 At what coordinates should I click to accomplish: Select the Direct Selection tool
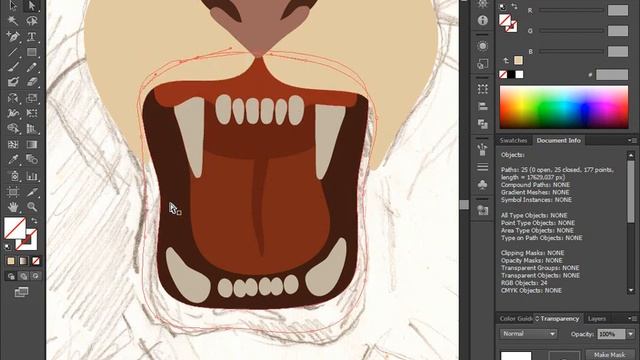pyautogui.click(x=31, y=6)
